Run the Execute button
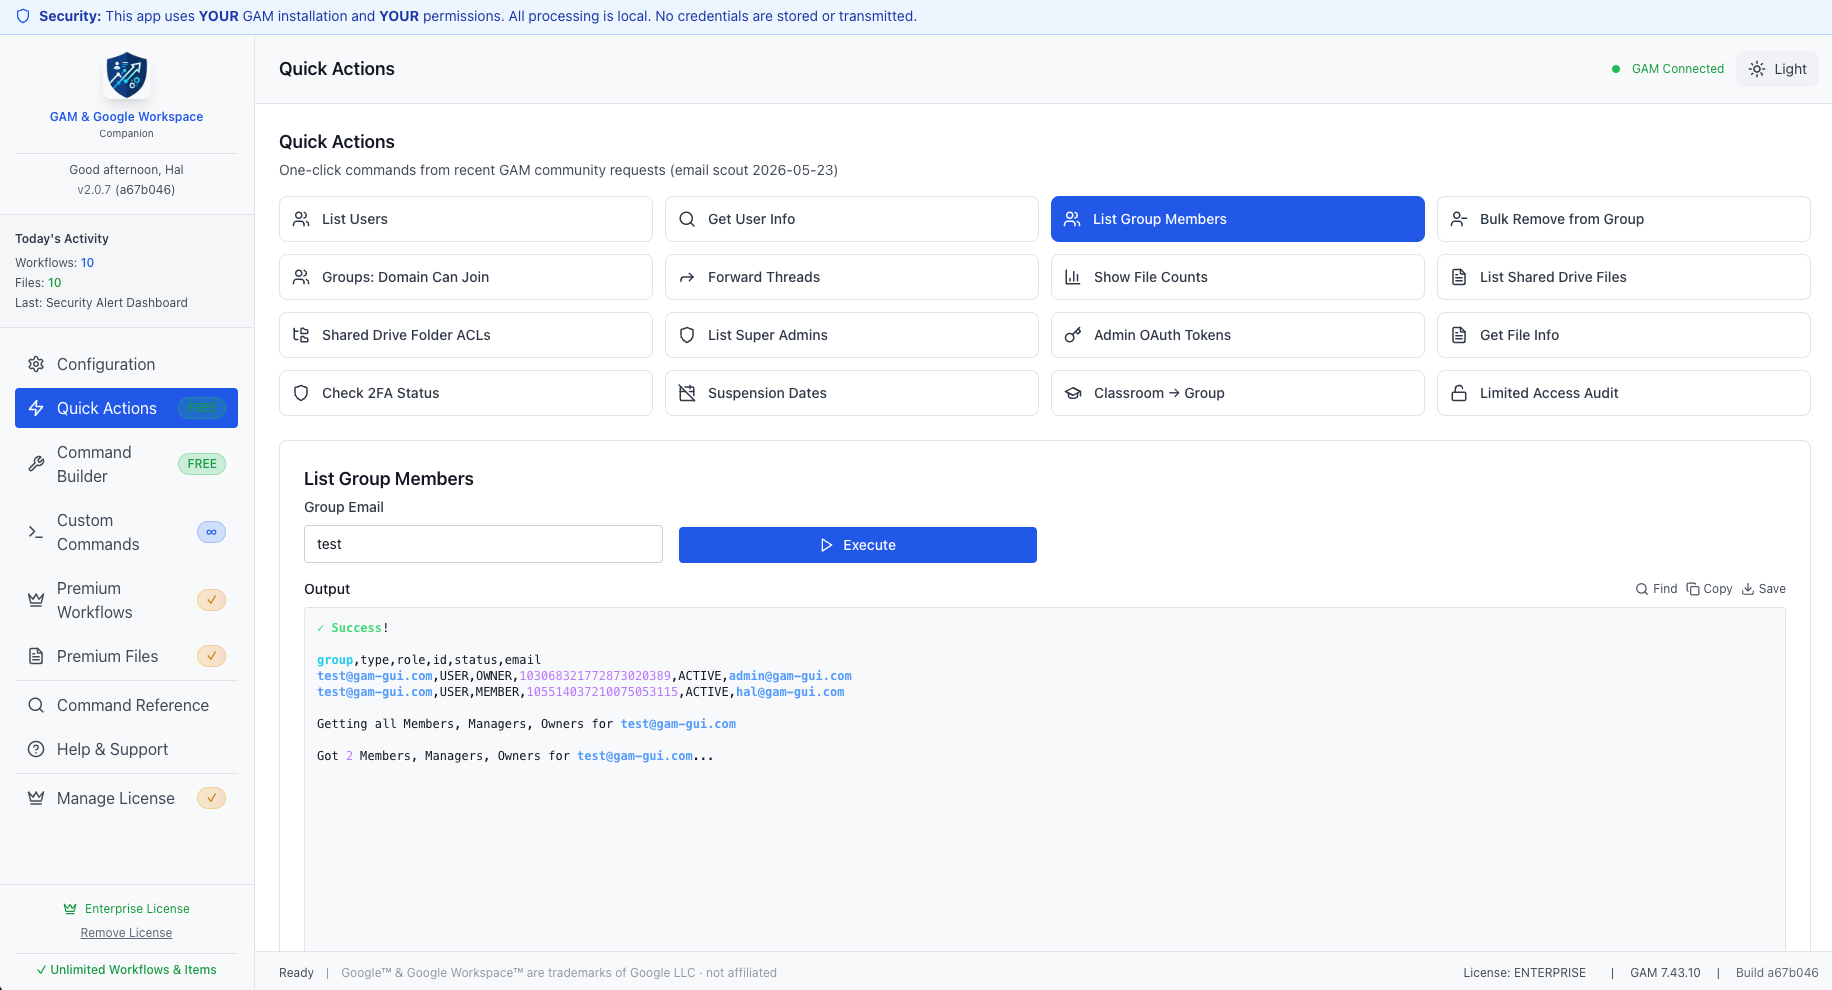 pyautogui.click(x=858, y=545)
